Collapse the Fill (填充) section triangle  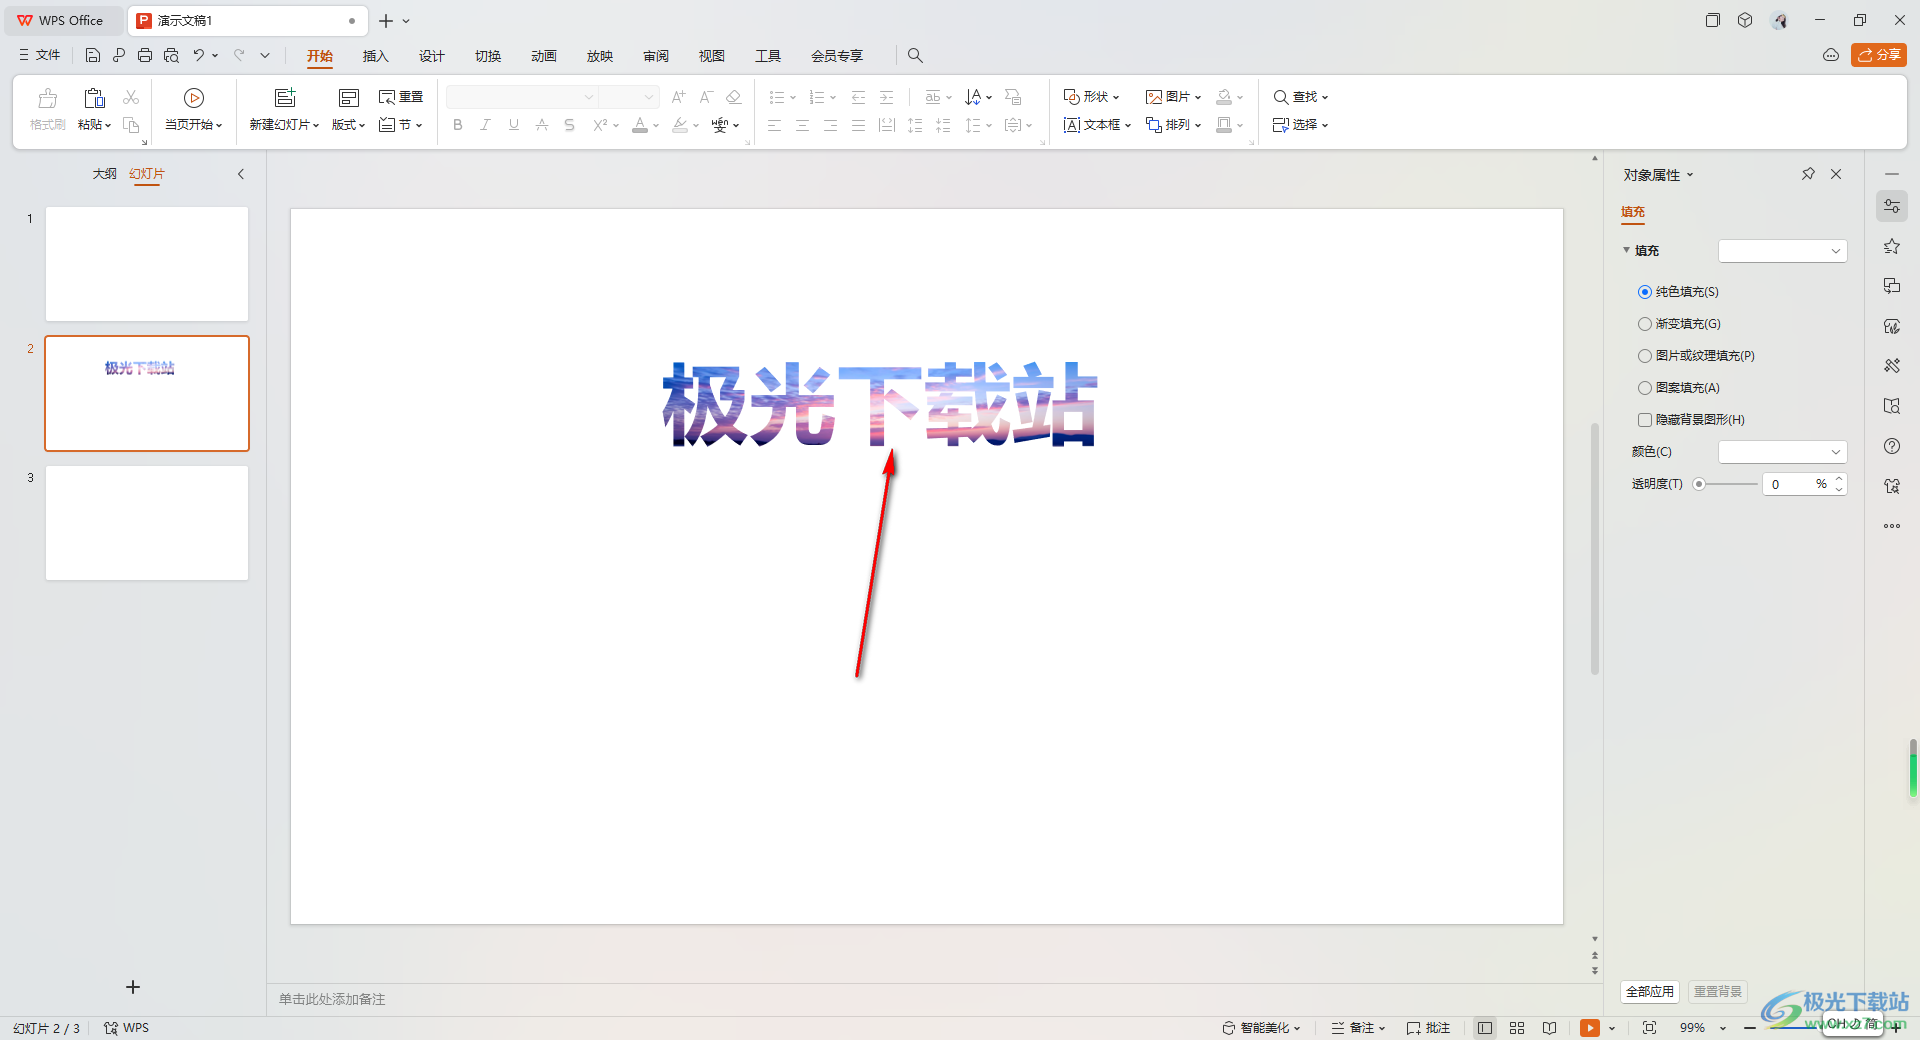pyautogui.click(x=1627, y=250)
